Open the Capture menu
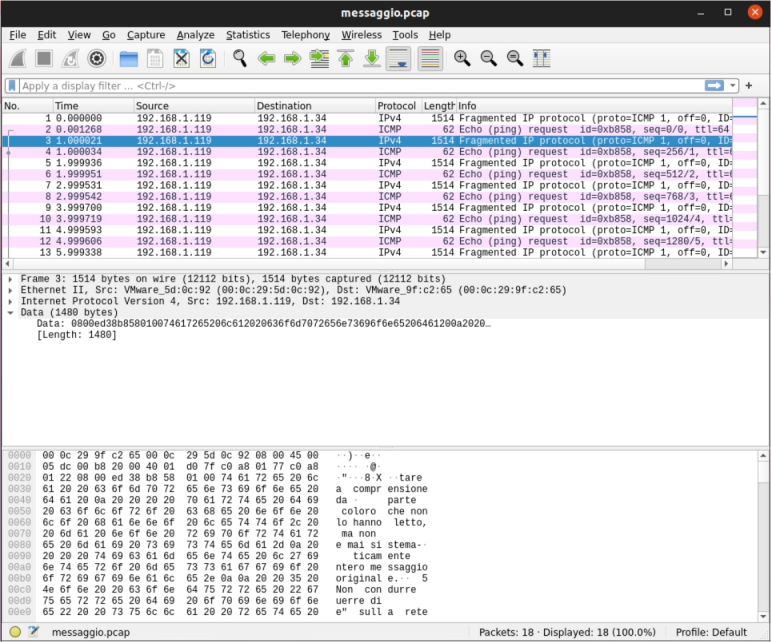Image resolution: width=771 pixels, height=642 pixels. [x=146, y=35]
